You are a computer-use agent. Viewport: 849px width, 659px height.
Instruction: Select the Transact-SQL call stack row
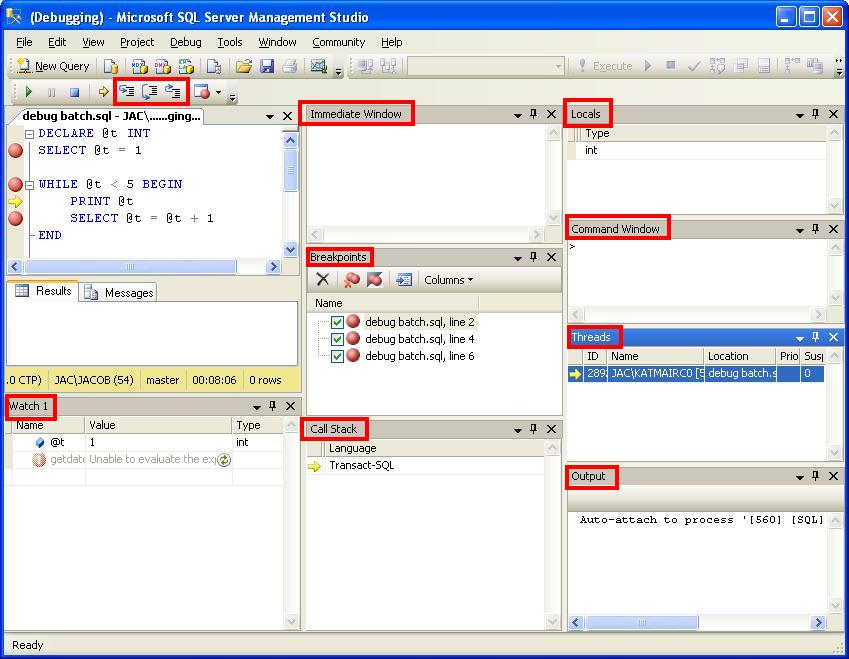pyautogui.click(x=425, y=466)
